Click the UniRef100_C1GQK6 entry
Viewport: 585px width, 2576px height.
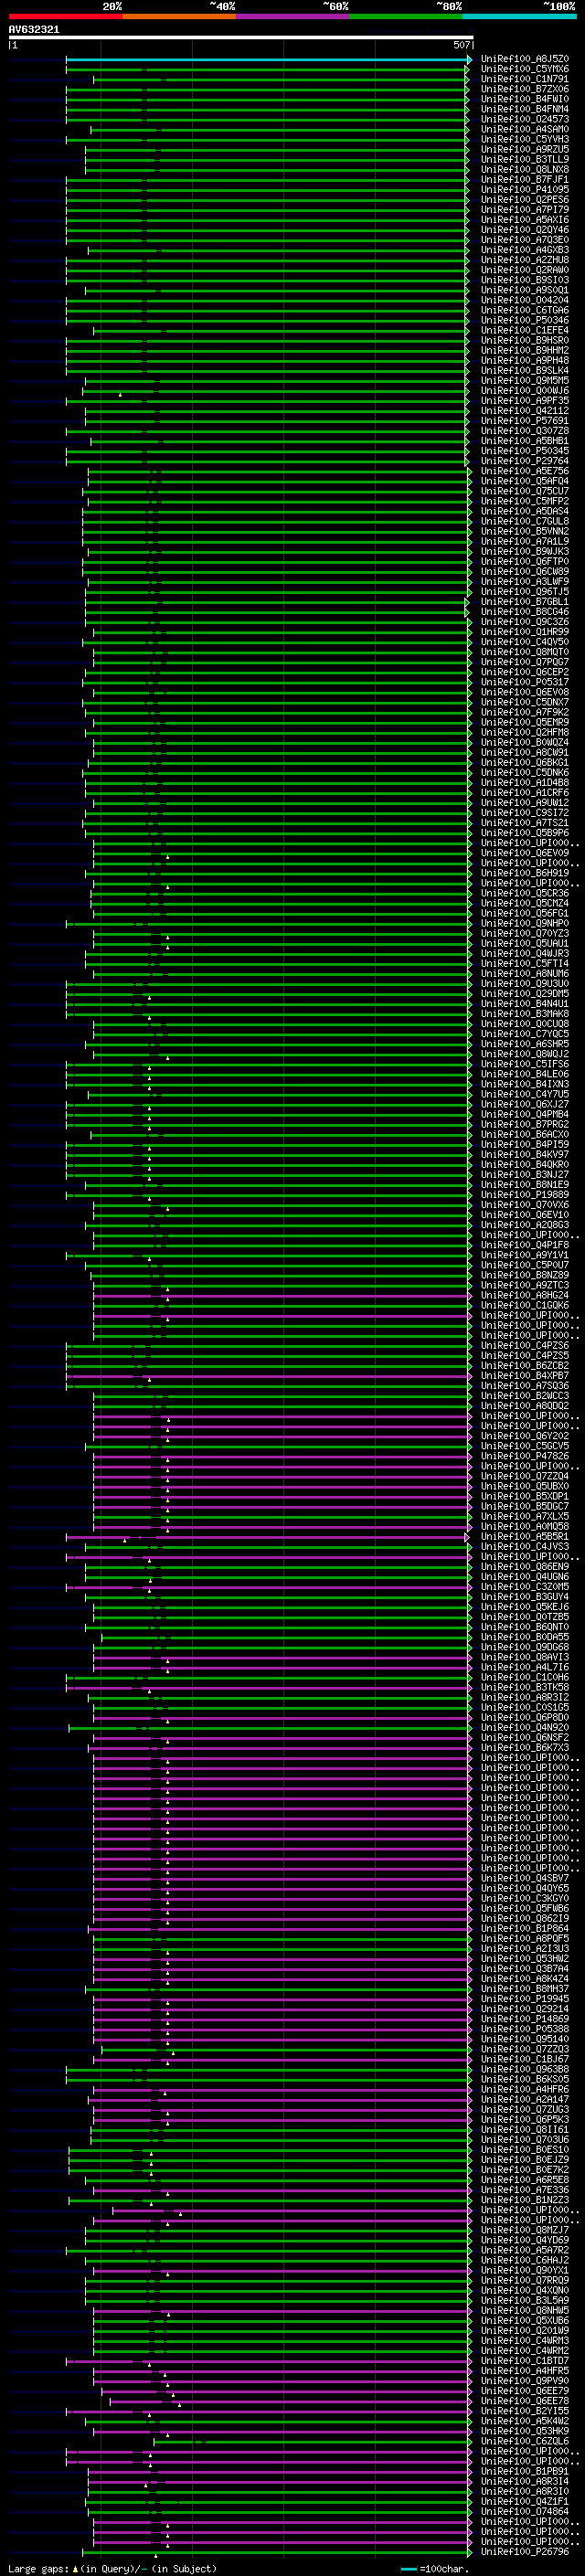pos(525,1305)
